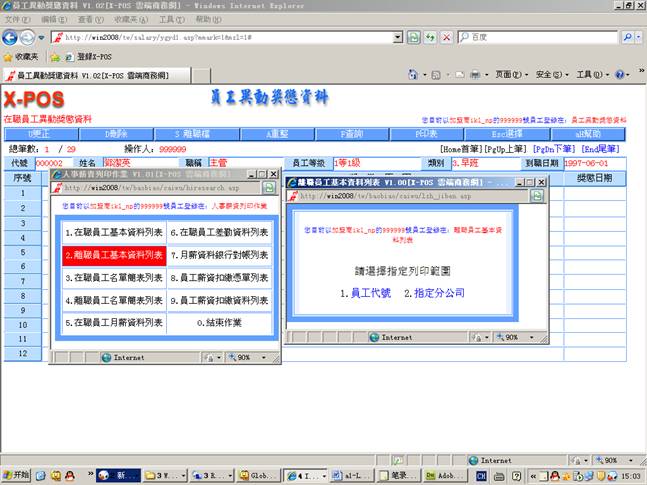Click the Refresh icon beside address bar
647x485 pixels.
point(430,37)
